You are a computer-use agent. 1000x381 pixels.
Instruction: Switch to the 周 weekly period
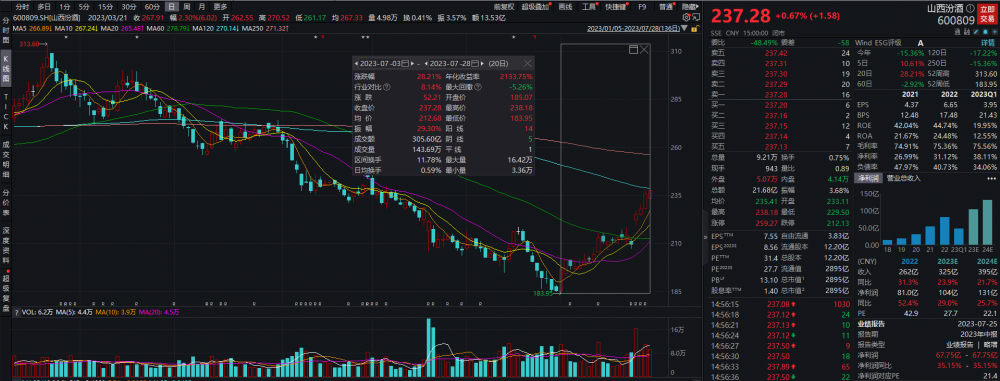point(186,6)
